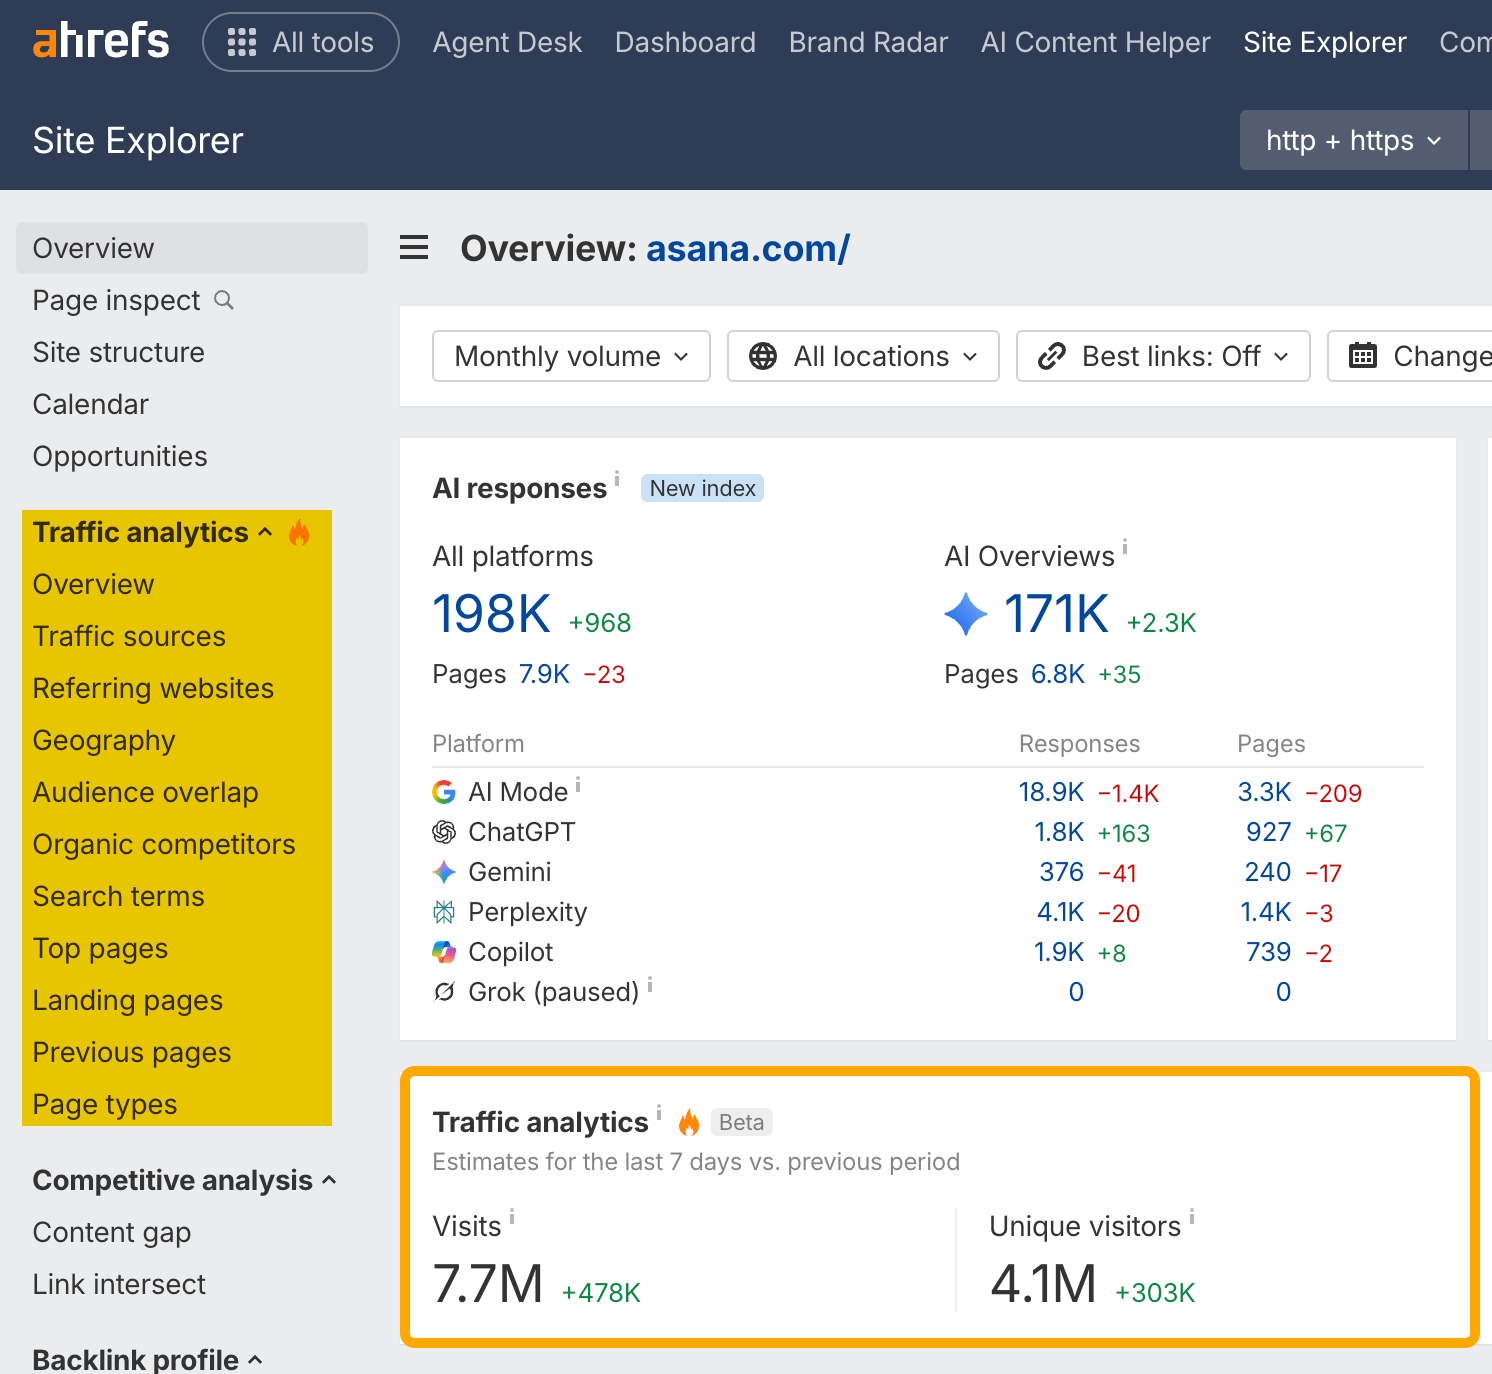Open the Monthly volume dropdown
The image size is (1492, 1374).
[571, 356]
